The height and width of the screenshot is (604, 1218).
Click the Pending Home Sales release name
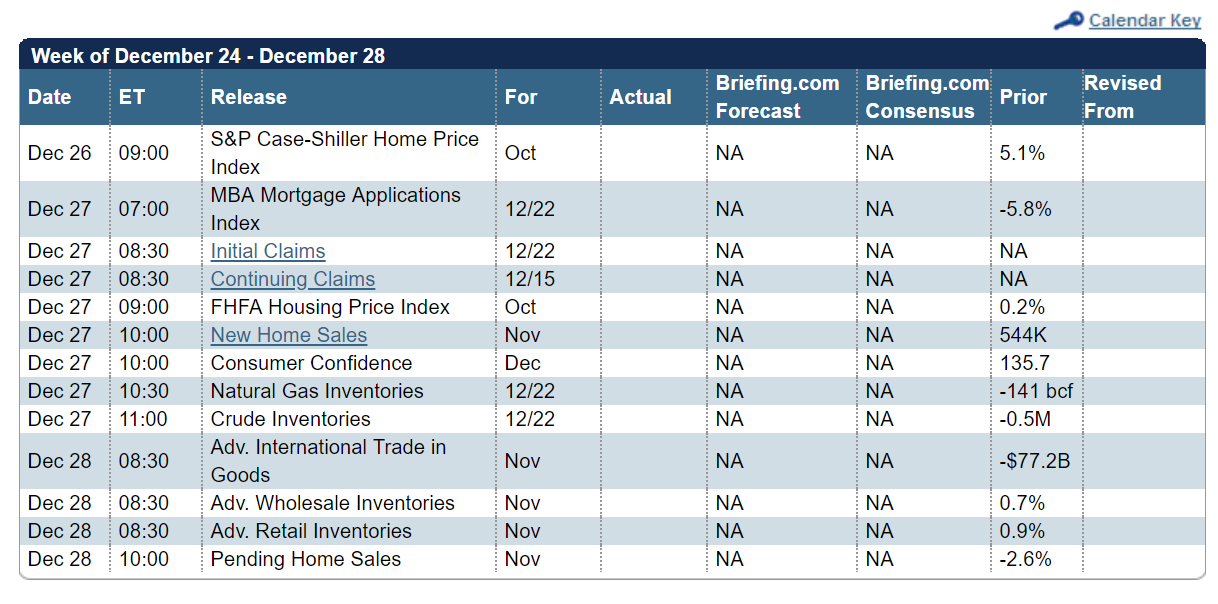[x=306, y=559]
